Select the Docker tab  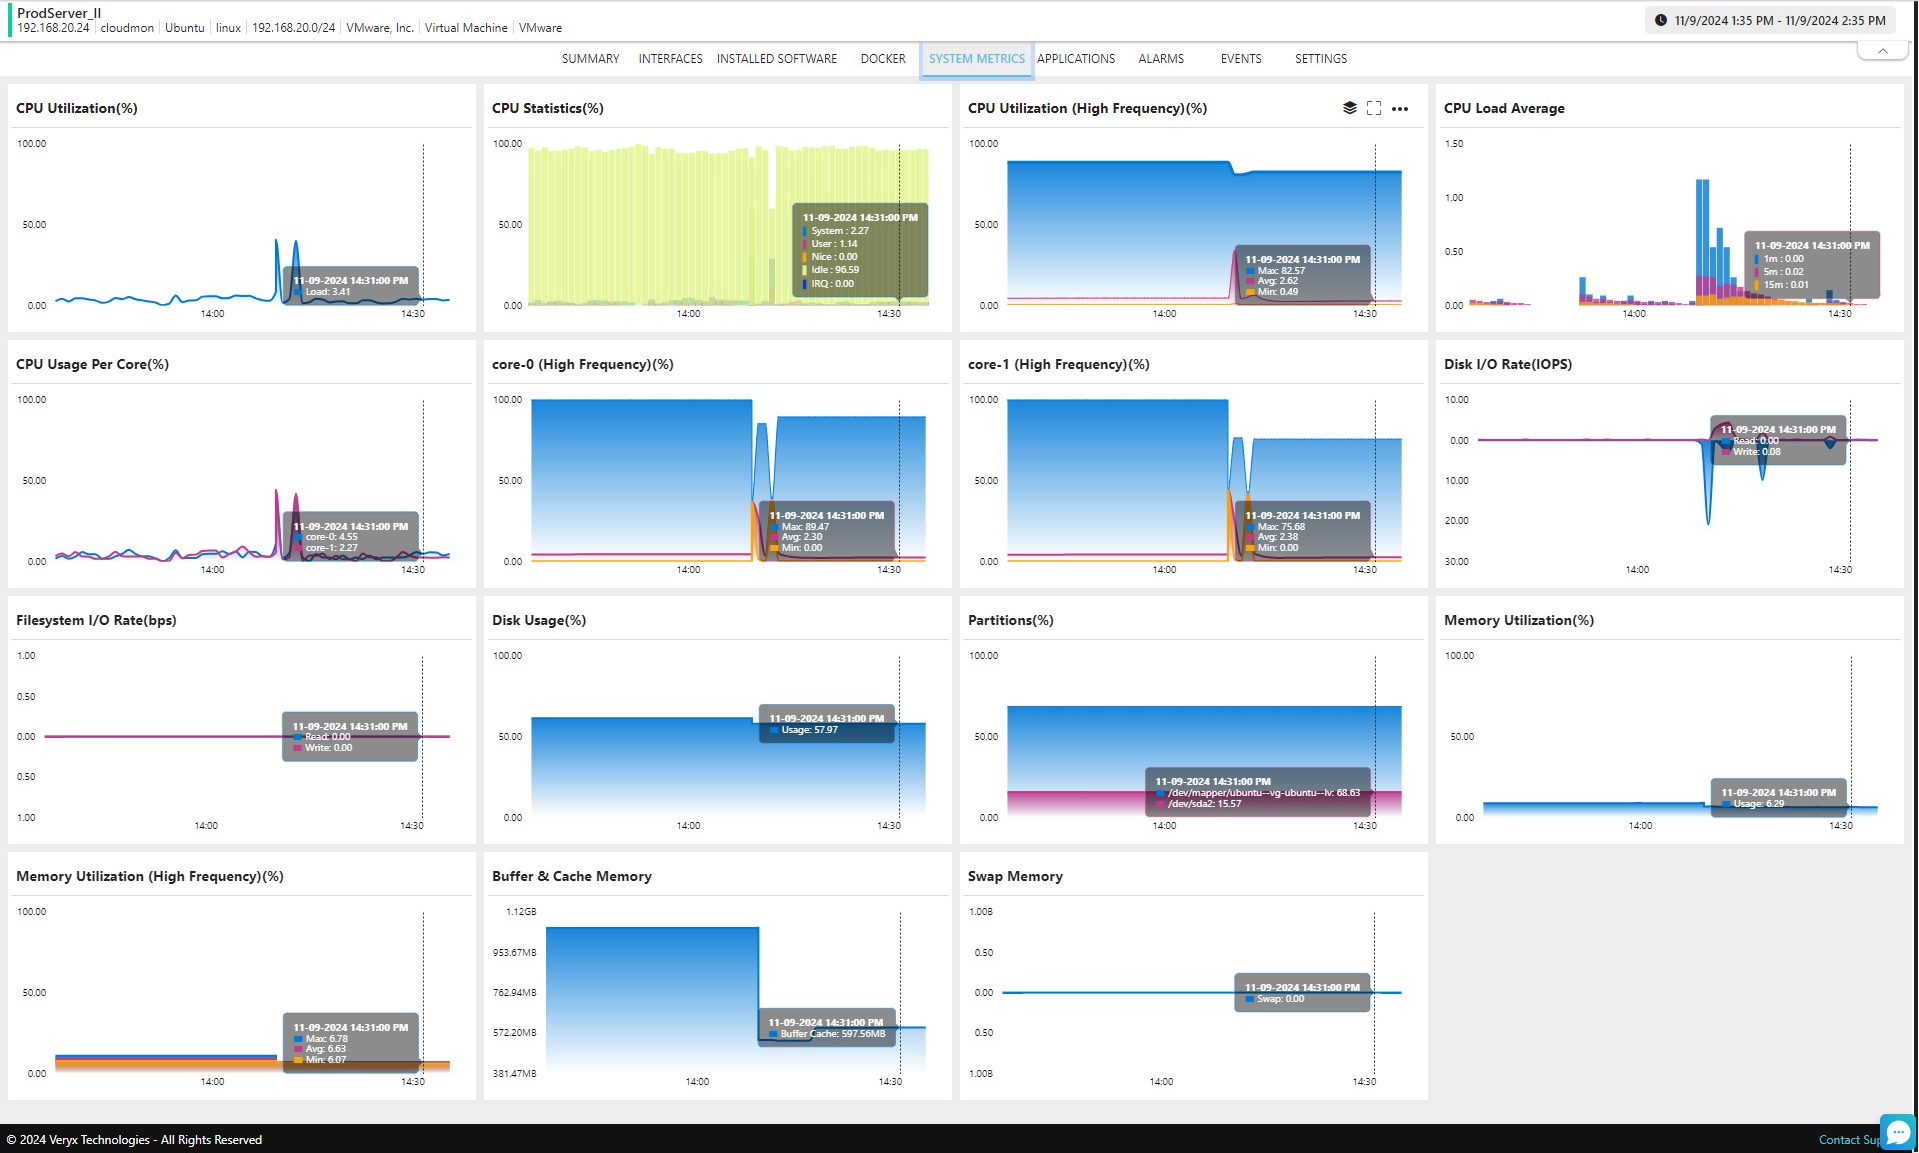coord(882,59)
